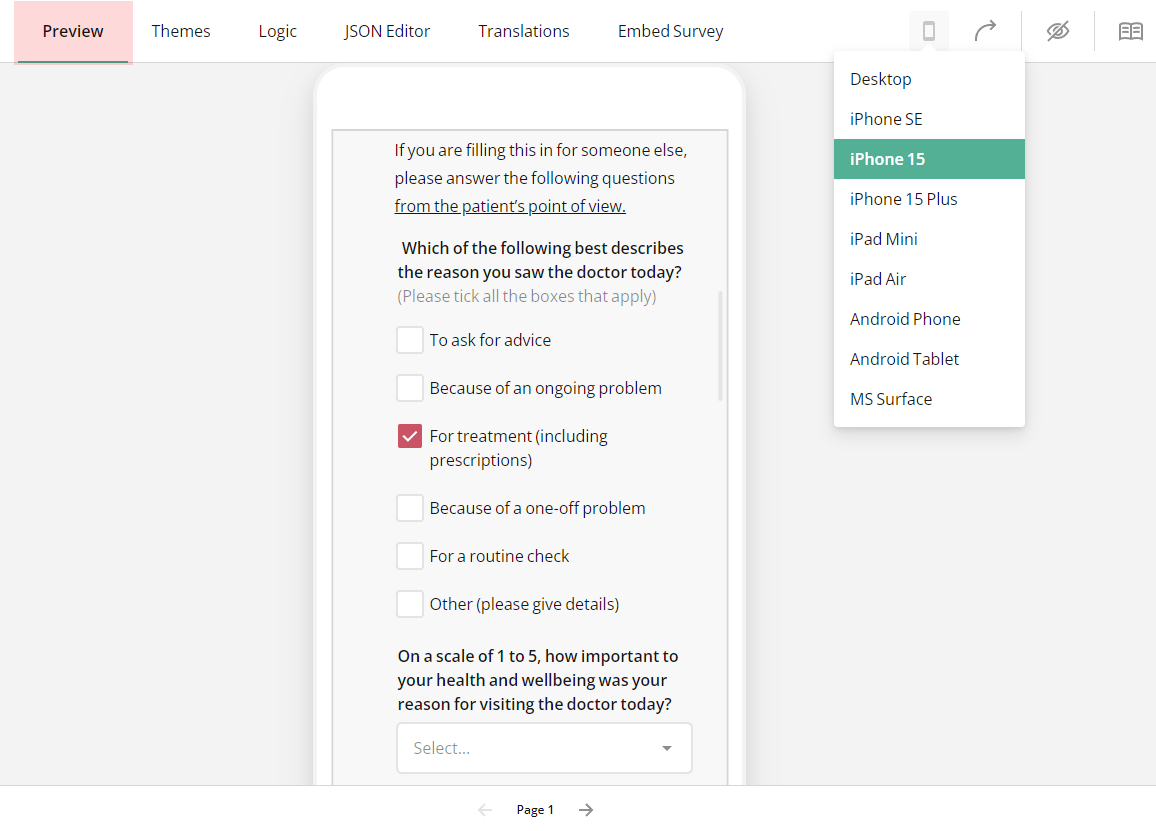1156x831 pixels.
Task: Check "Other (please give details)"
Action: (409, 603)
